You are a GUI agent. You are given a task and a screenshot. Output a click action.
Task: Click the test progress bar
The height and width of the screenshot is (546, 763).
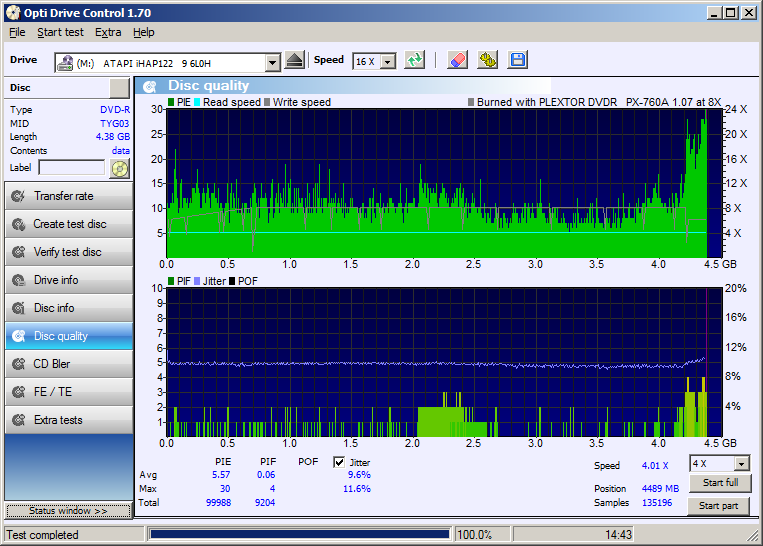point(299,534)
